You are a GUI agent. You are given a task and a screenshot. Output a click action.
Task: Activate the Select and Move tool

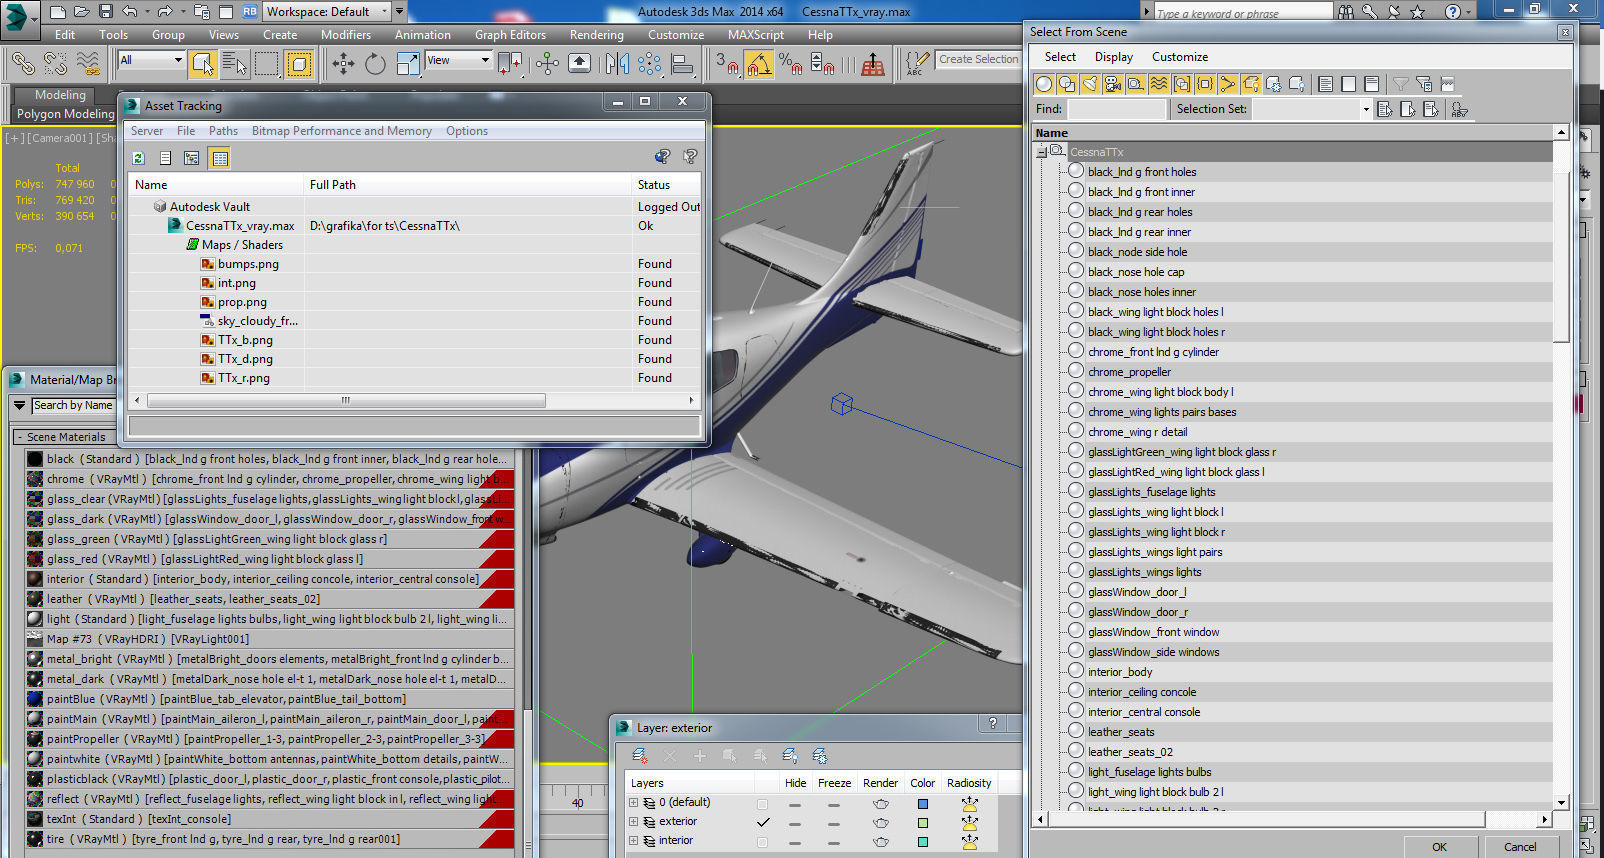tap(343, 64)
